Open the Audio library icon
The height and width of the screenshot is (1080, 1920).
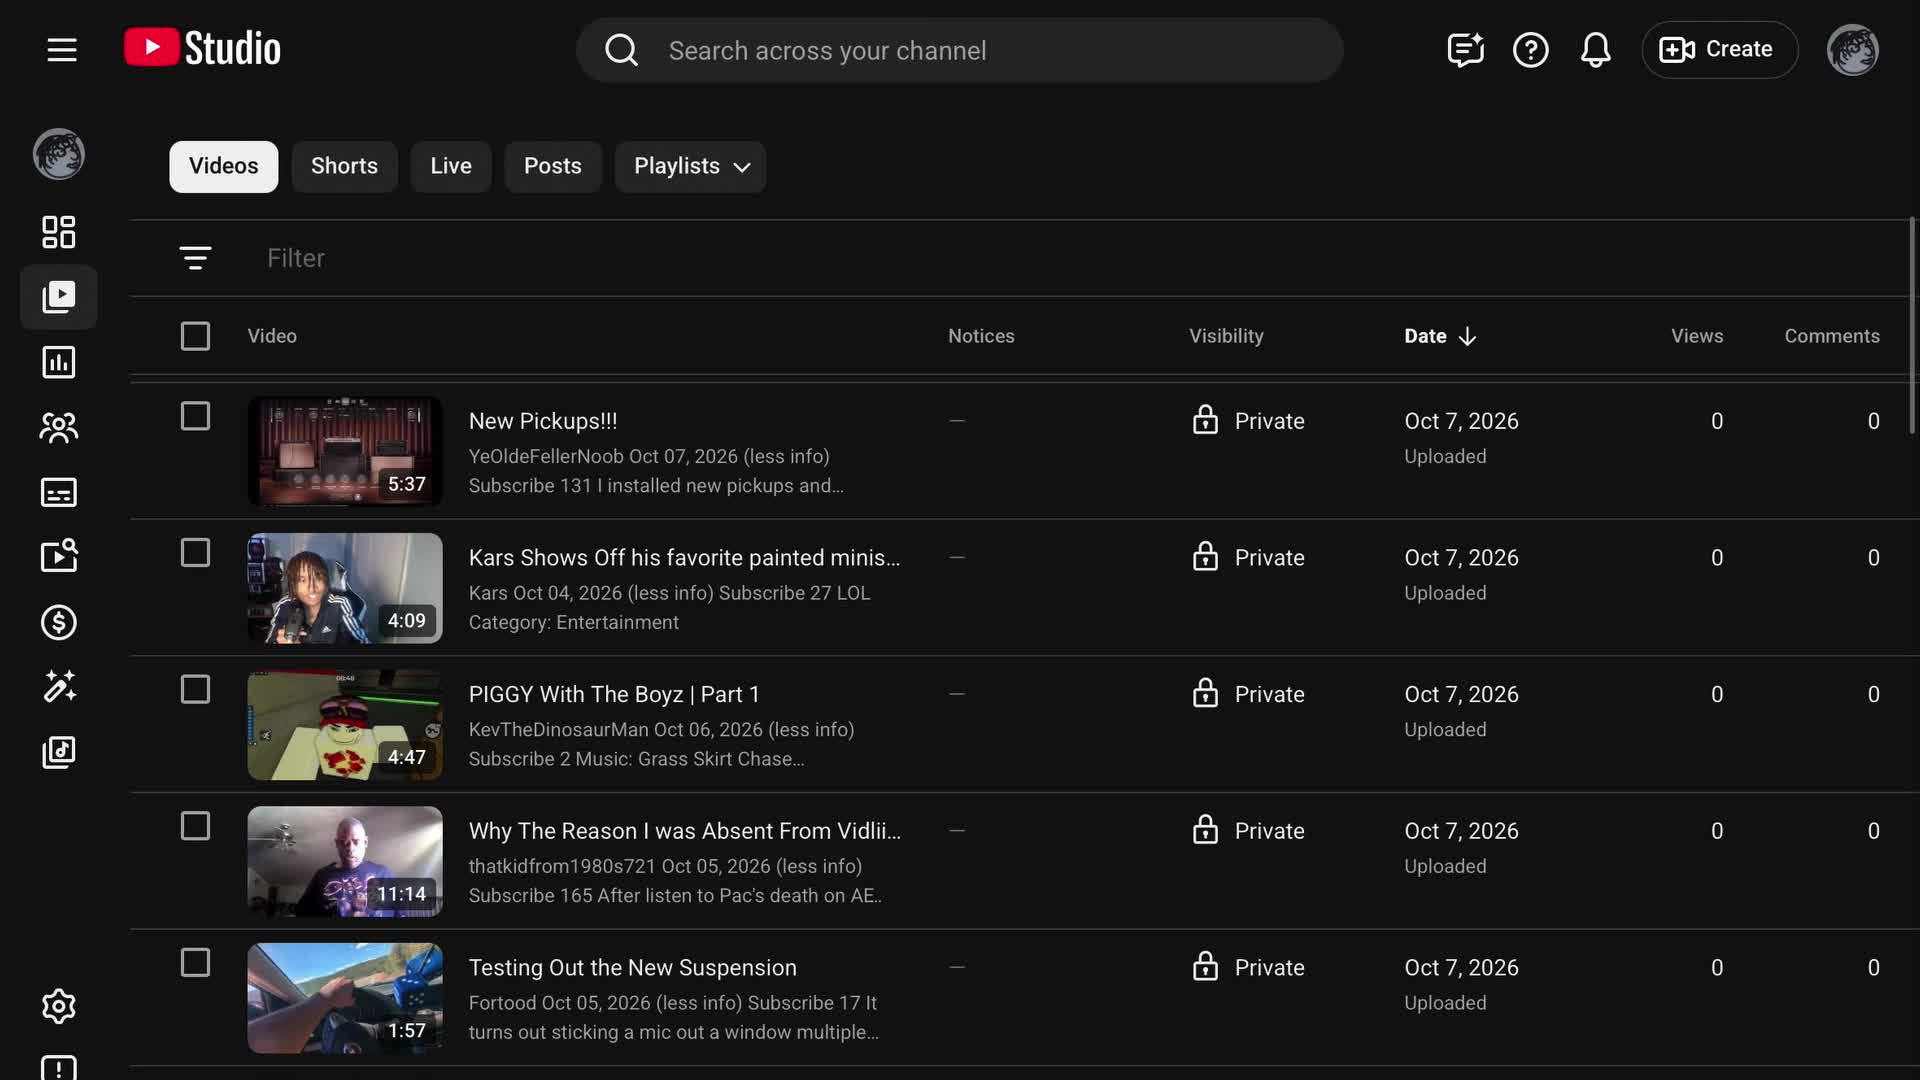tap(59, 752)
